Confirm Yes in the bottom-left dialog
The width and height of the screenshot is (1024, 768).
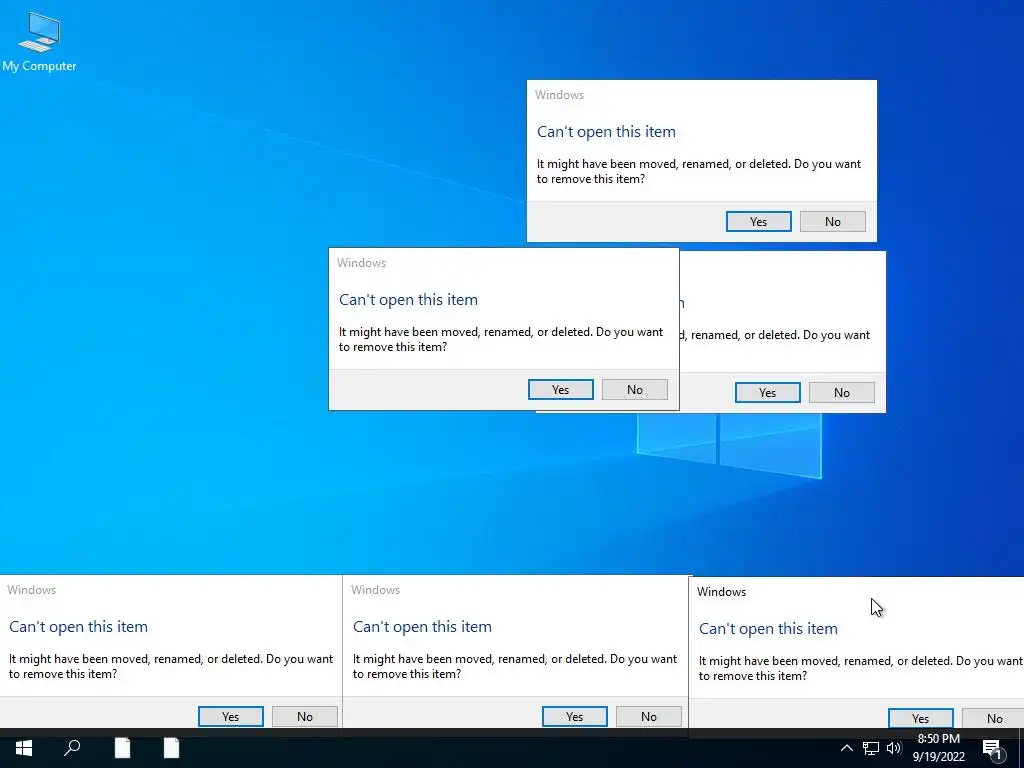[x=231, y=716]
